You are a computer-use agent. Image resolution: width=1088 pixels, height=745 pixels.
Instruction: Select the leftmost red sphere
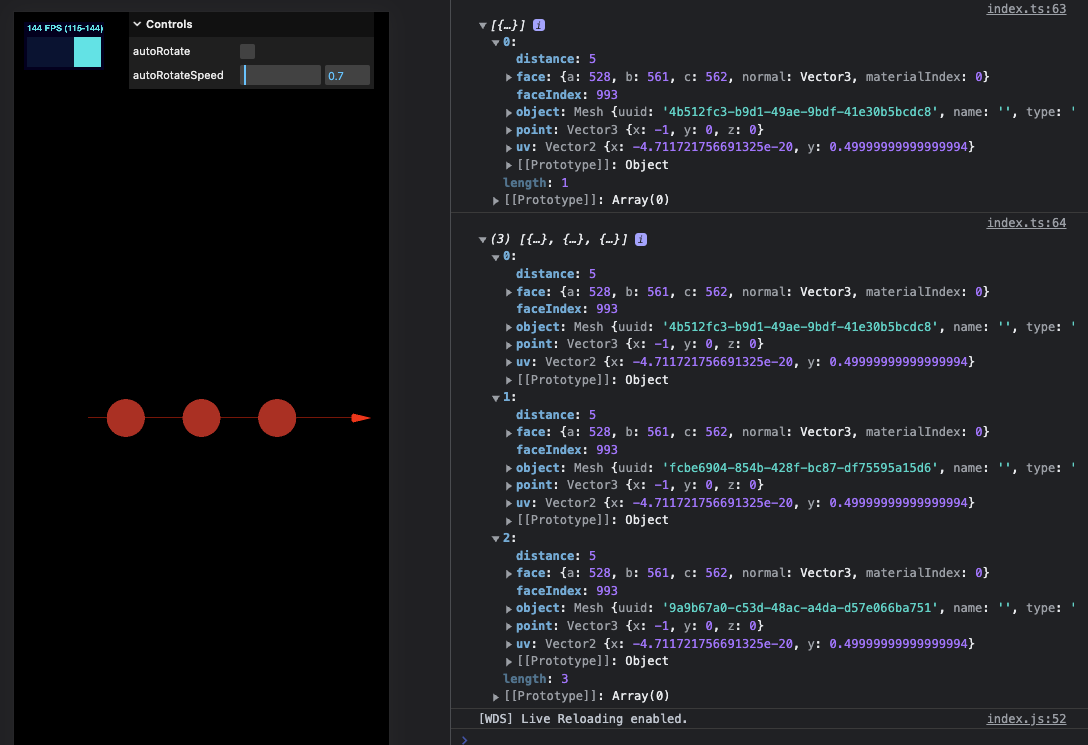pos(126,418)
